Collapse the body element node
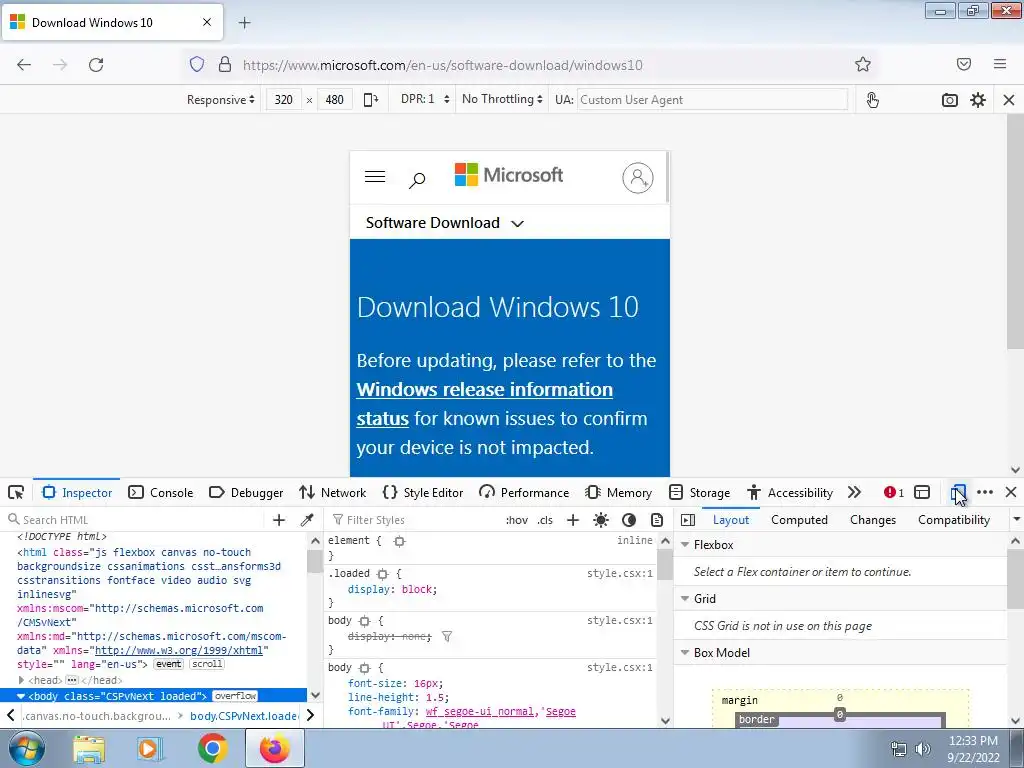 point(21,696)
